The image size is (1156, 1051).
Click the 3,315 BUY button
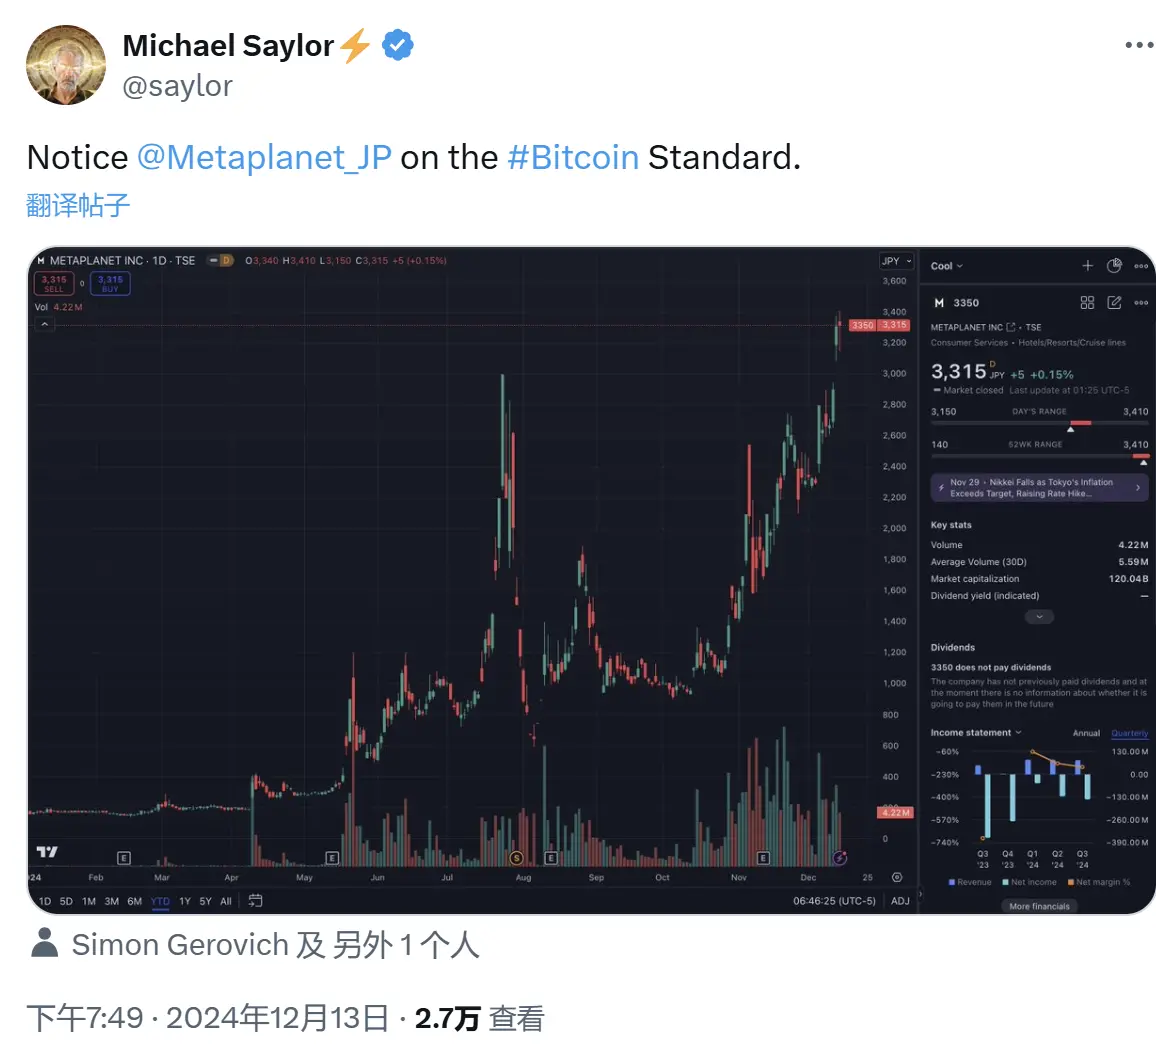tap(109, 283)
